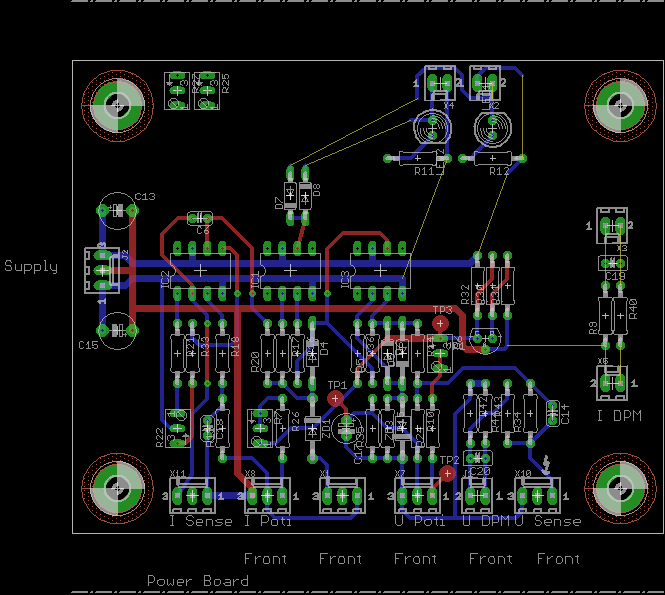Select resistor R32
665x595 pixels.
[478, 286]
